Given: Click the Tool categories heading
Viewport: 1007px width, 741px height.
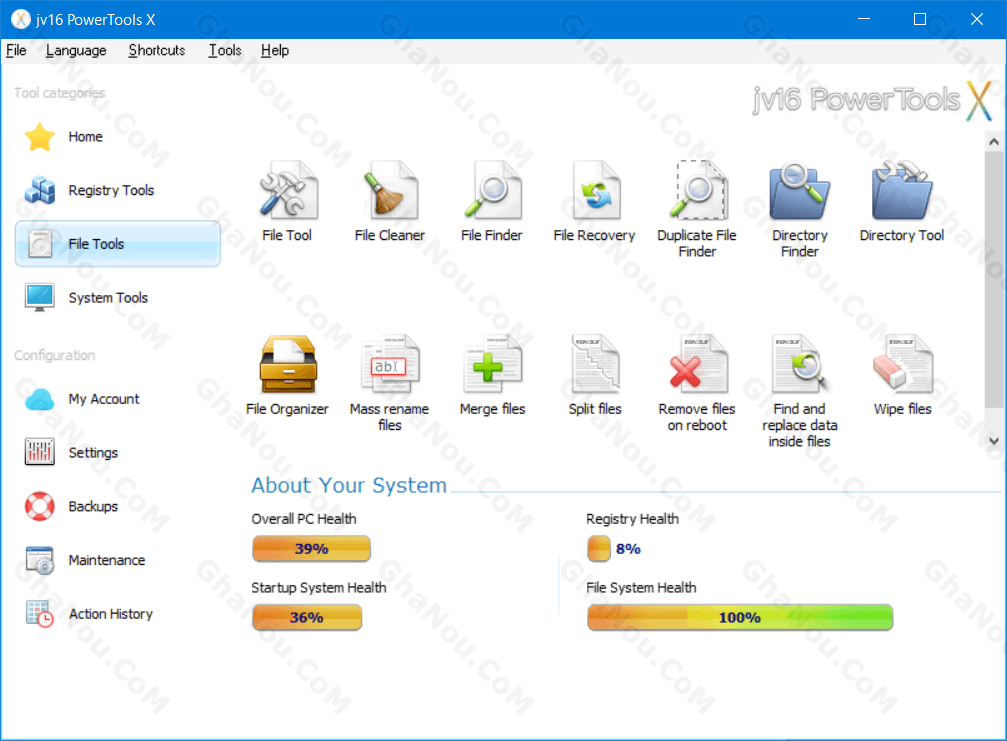Looking at the screenshot, I should tap(60, 93).
